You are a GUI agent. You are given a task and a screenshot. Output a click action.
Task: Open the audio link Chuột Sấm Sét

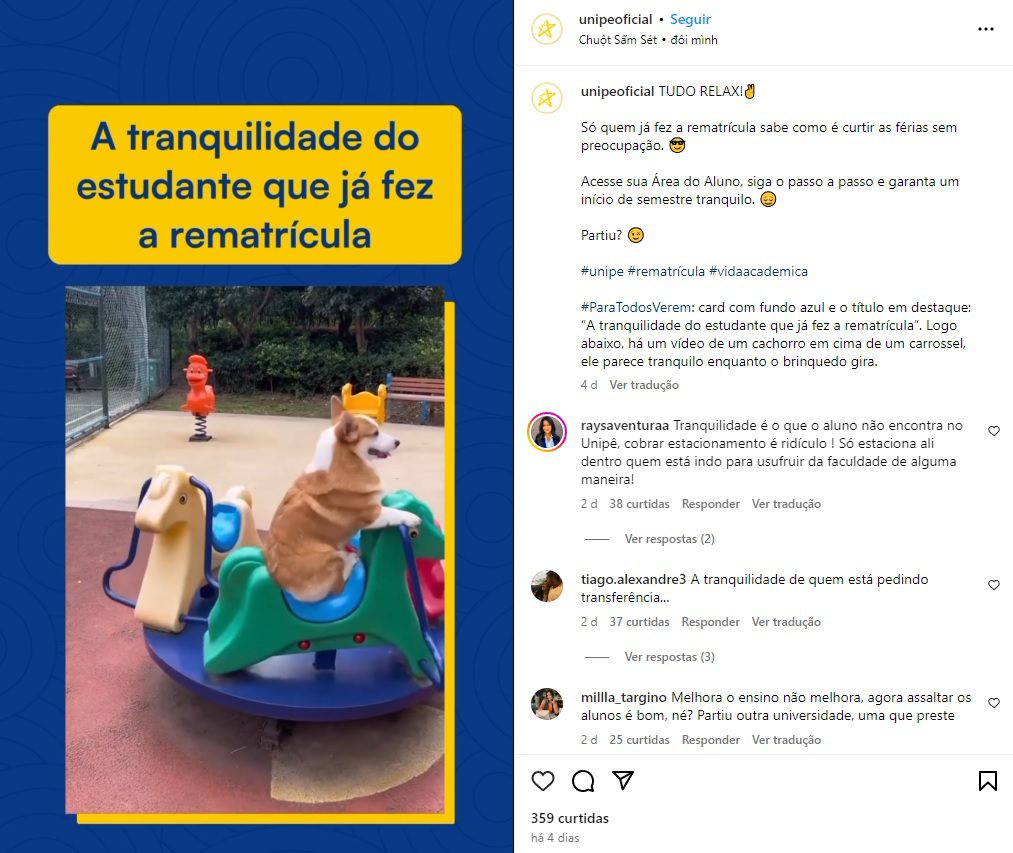click(618, 40)
